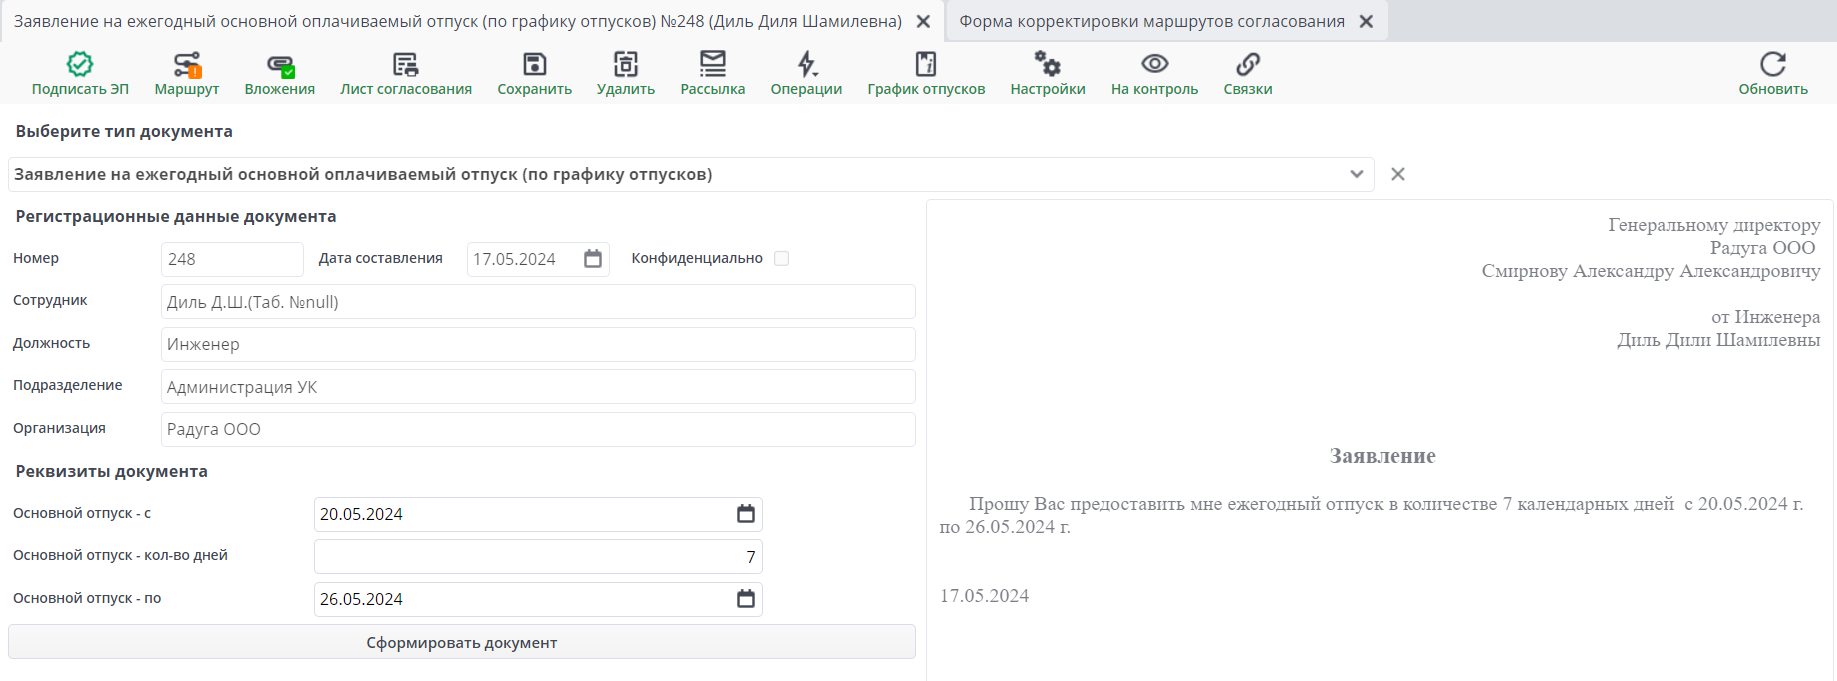Open the Маршрут route icon
This screenshot has height=681, width=1837.
point(187,64)
